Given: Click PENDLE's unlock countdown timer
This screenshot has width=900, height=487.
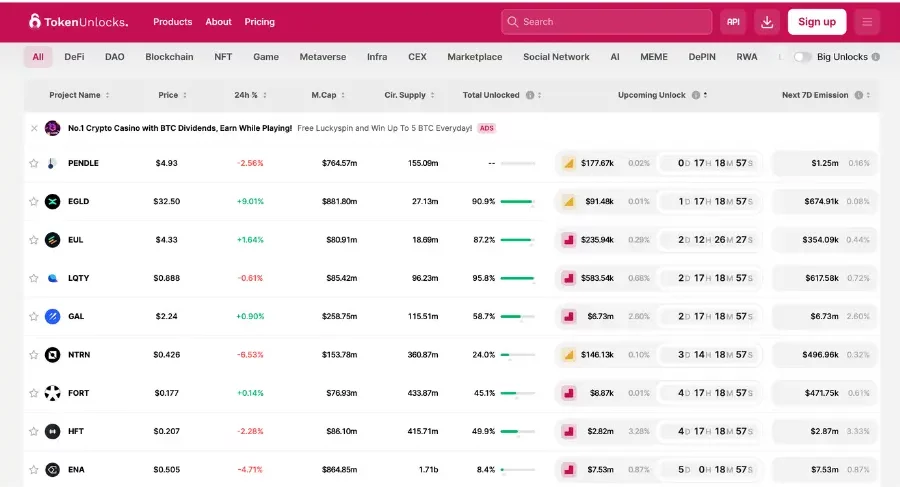Looking at the screenshot, I should pyautogui.click(x=710, y=163).
